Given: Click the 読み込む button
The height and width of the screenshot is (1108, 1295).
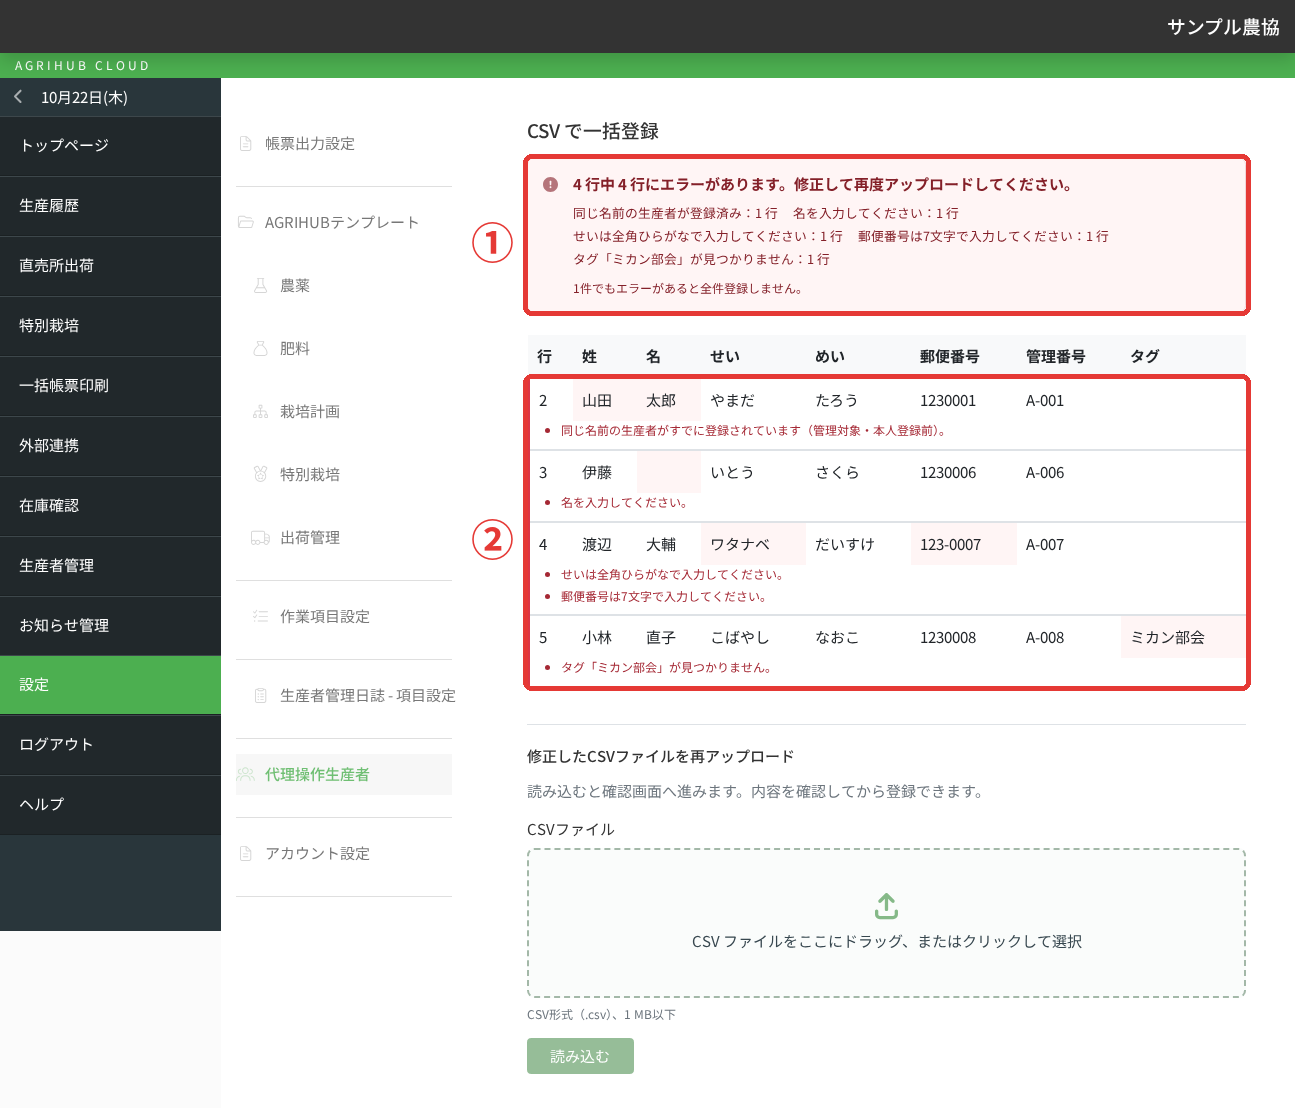Looking at the screenshot, I should (580, 1056).
